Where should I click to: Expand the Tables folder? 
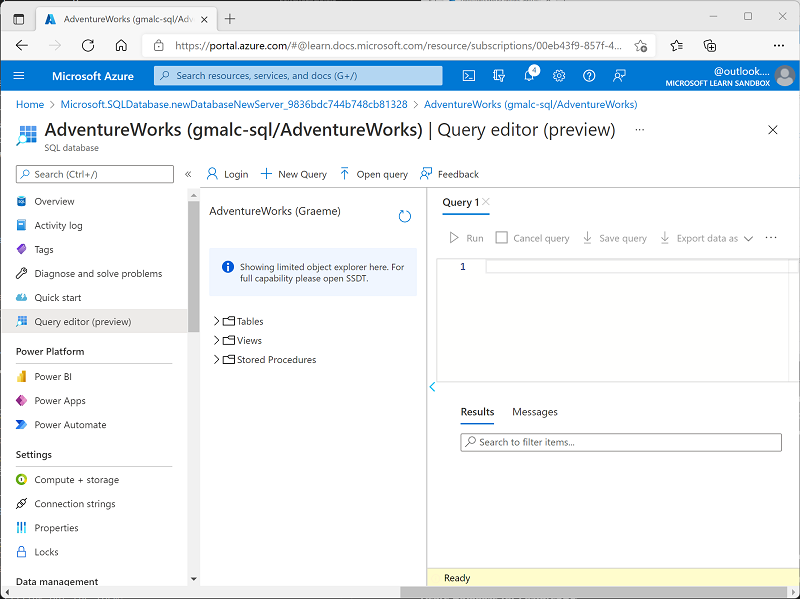(216, 321)
